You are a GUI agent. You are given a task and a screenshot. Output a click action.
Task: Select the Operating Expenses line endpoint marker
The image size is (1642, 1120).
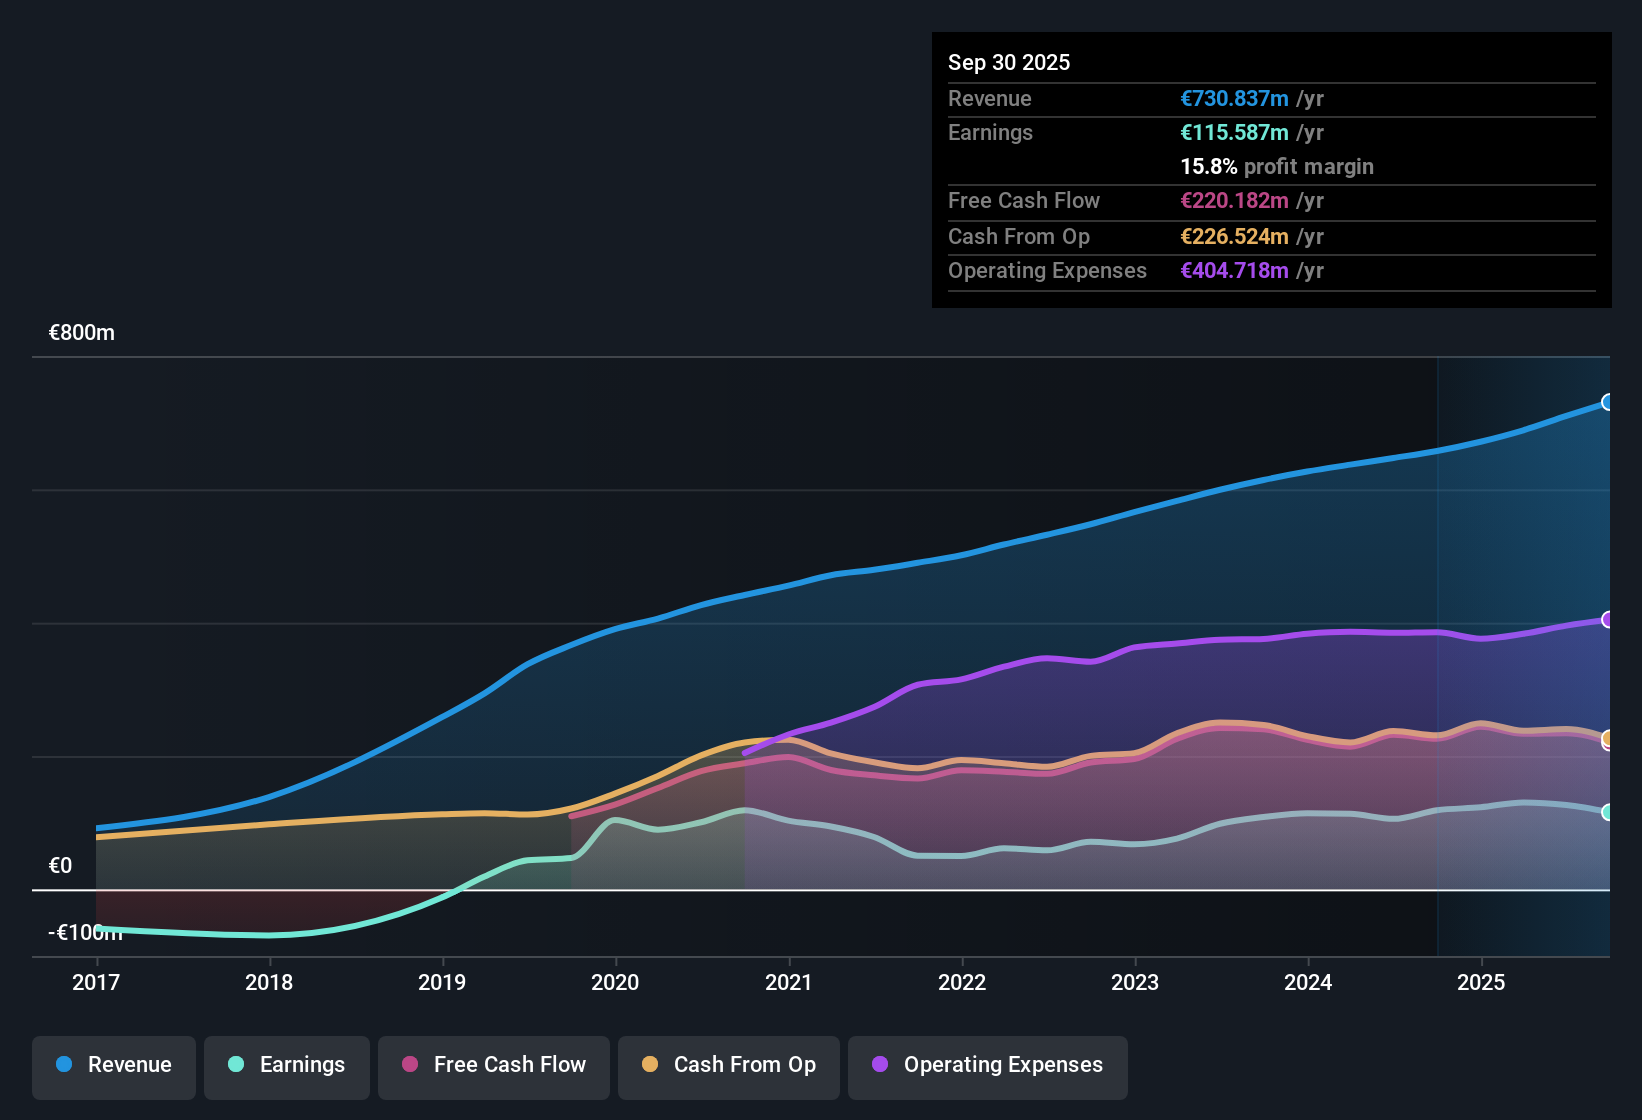point(1608,620)
